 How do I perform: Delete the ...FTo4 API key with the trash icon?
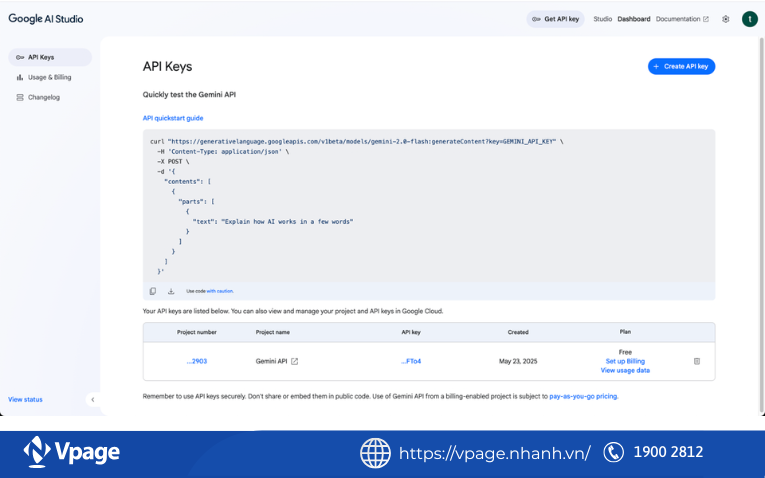pyautogui.click(x=697, y=361)
